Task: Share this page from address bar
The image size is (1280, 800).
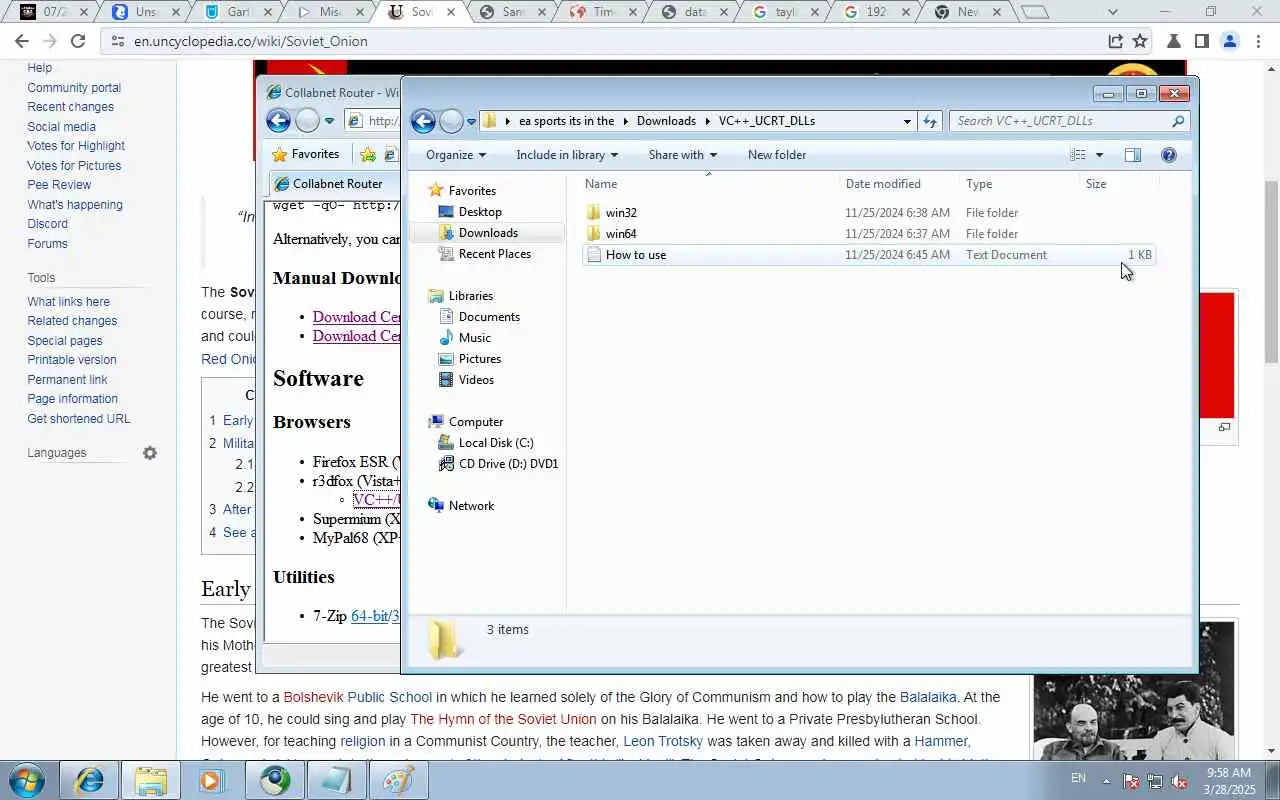Action: coord(1115,41)
